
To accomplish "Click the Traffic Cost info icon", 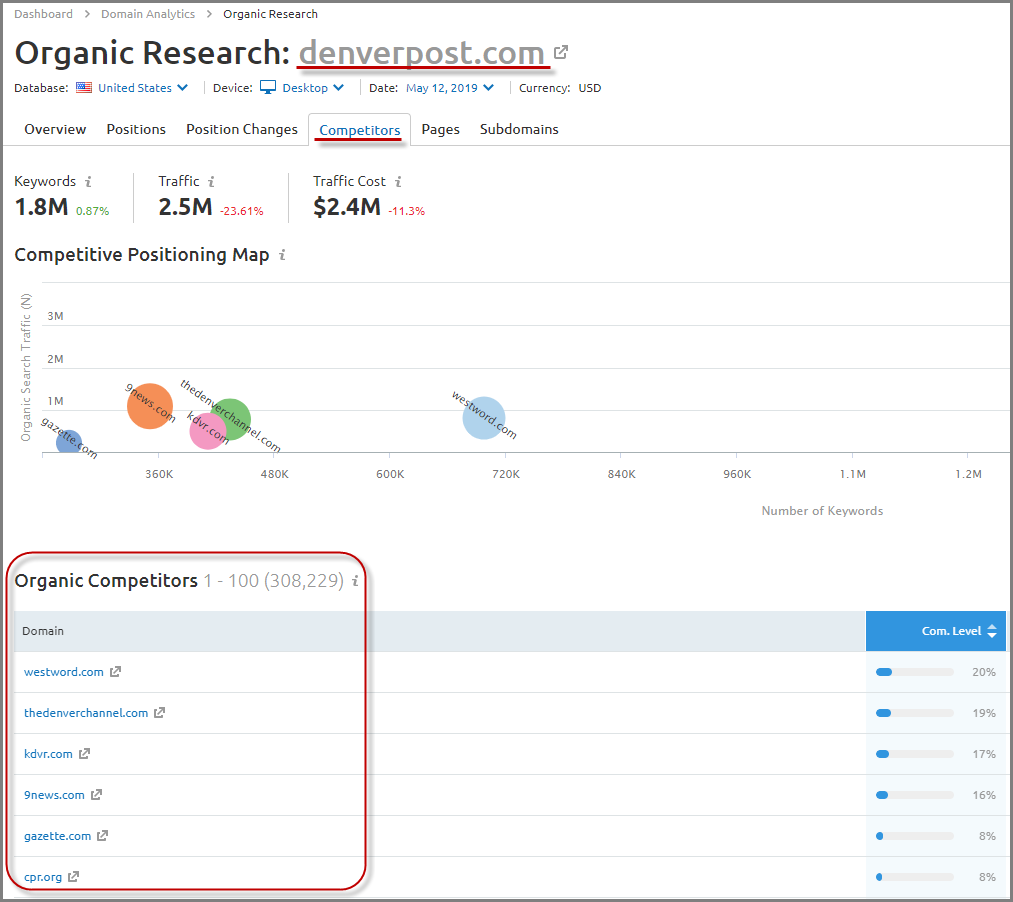I will (398, 182).
